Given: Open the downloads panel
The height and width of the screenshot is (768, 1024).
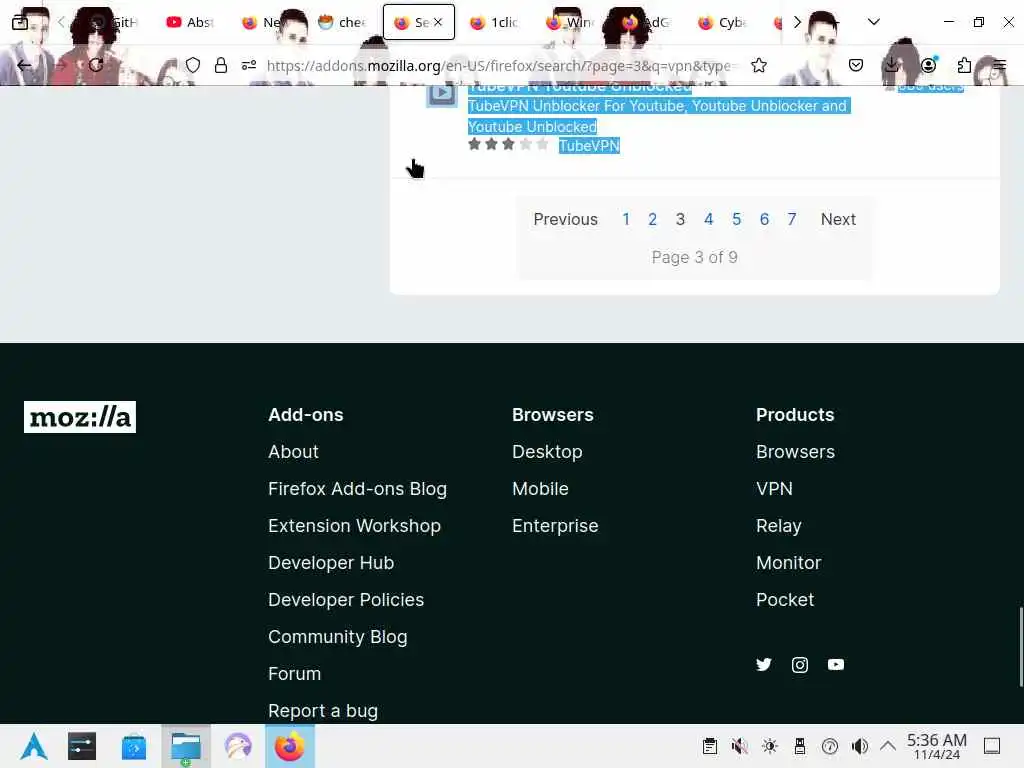Looking at the screenshot, I should pyautogui.click(x=891, y=65).
